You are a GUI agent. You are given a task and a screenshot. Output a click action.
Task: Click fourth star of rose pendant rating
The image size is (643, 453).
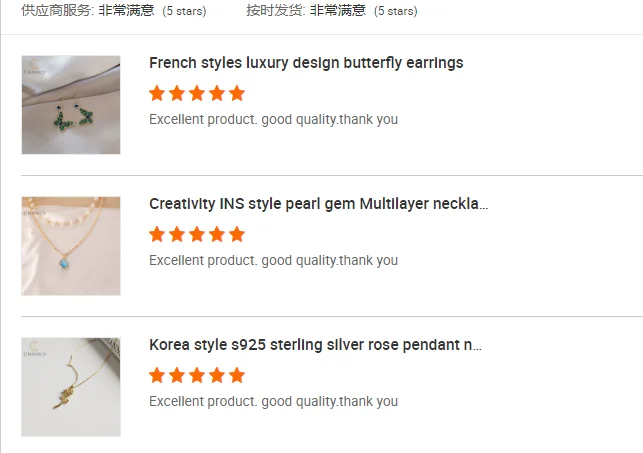[217, 376]
